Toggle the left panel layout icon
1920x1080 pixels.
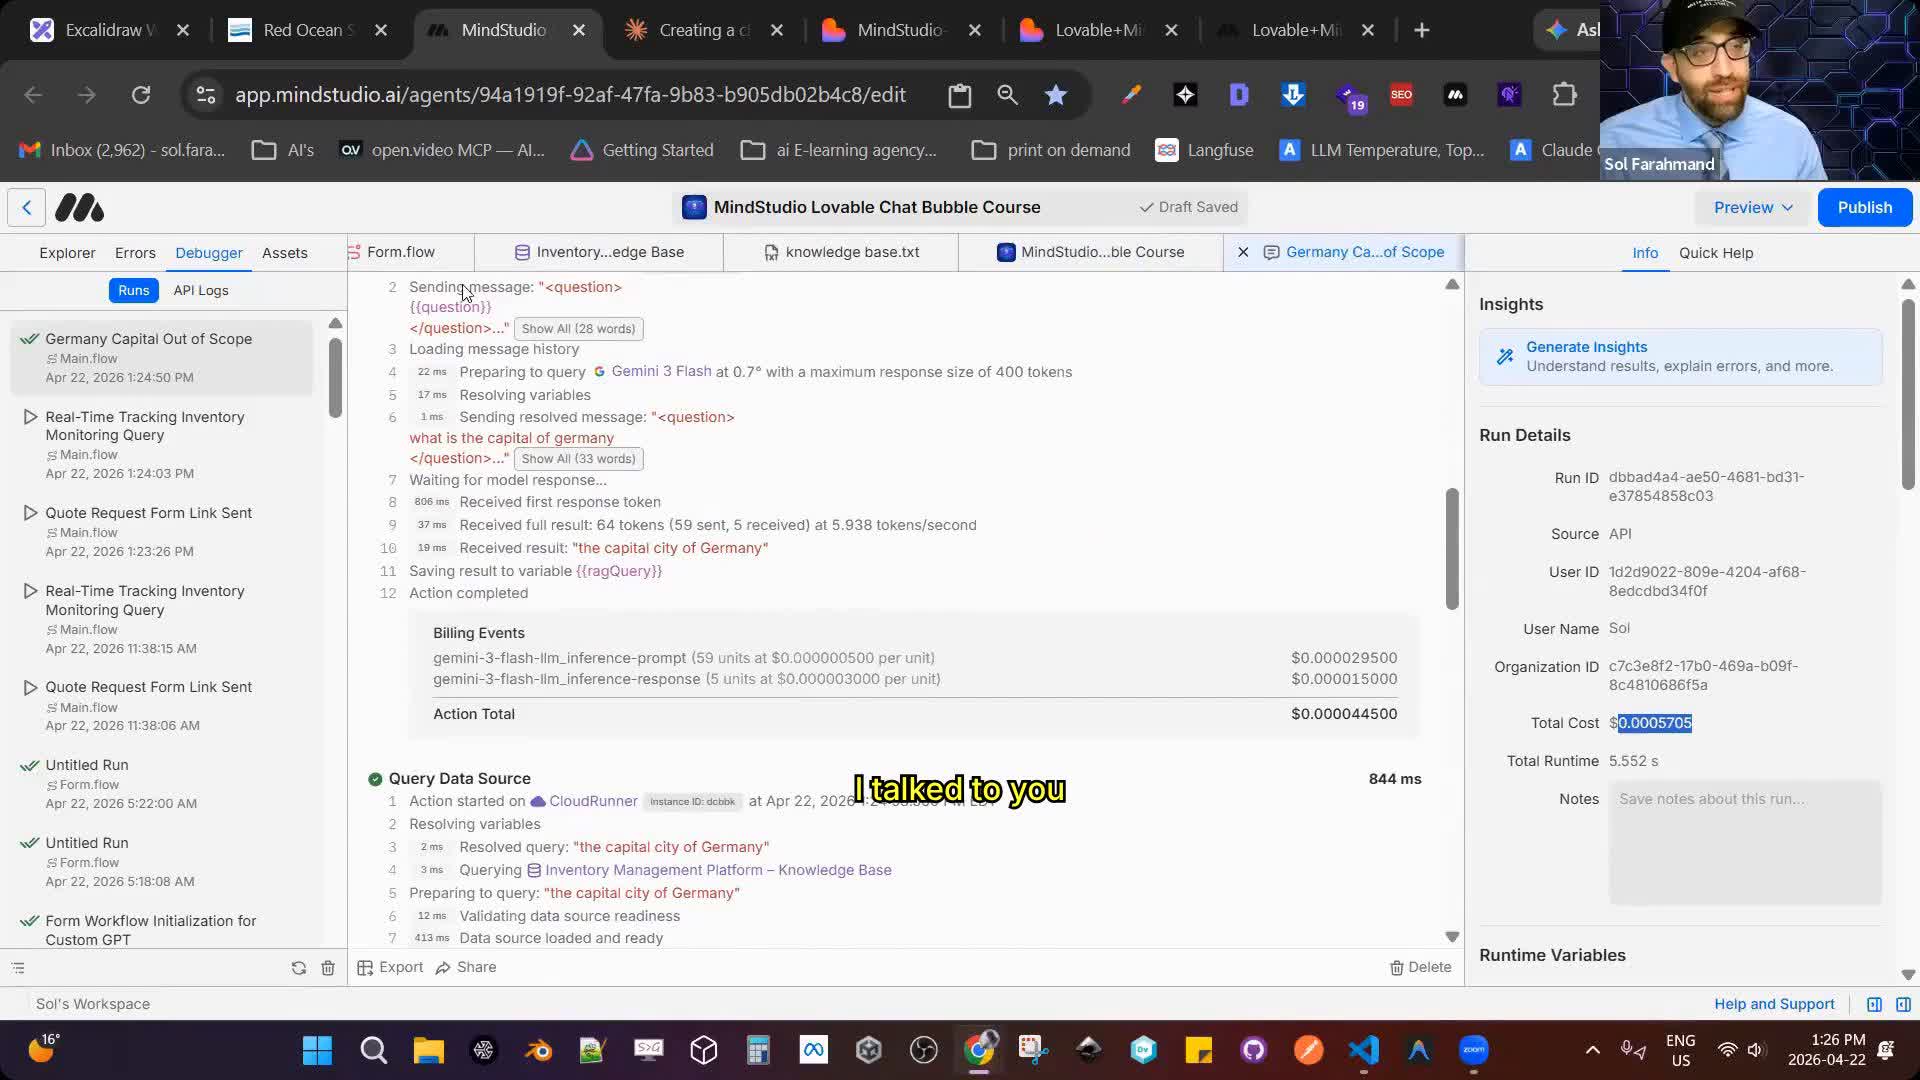pyautogui.click(x=1875, y=1004)
